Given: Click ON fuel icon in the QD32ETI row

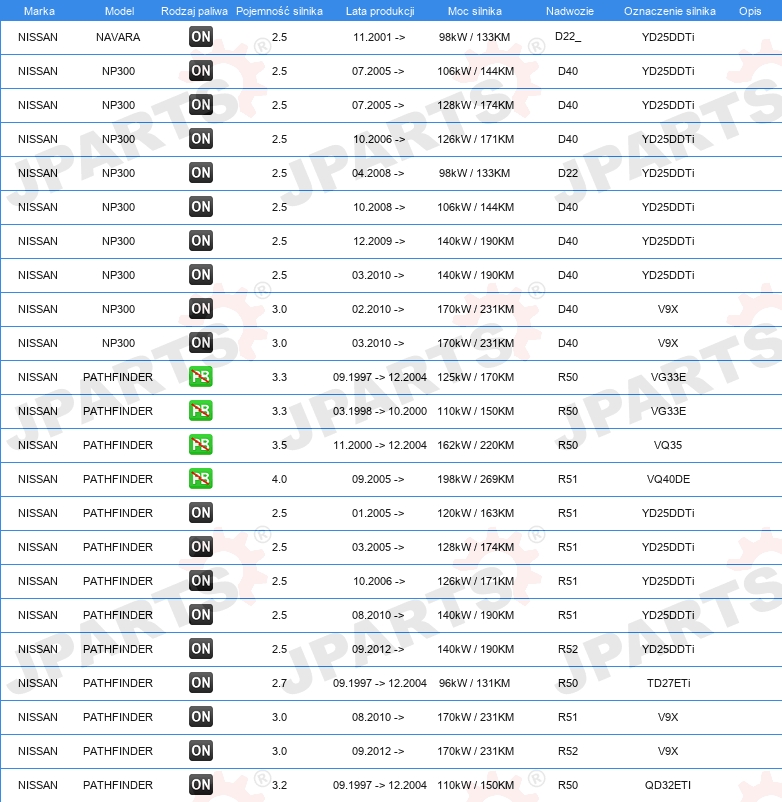Looking at the screenshot, I should pyautogui.click(x=200, y=785).
